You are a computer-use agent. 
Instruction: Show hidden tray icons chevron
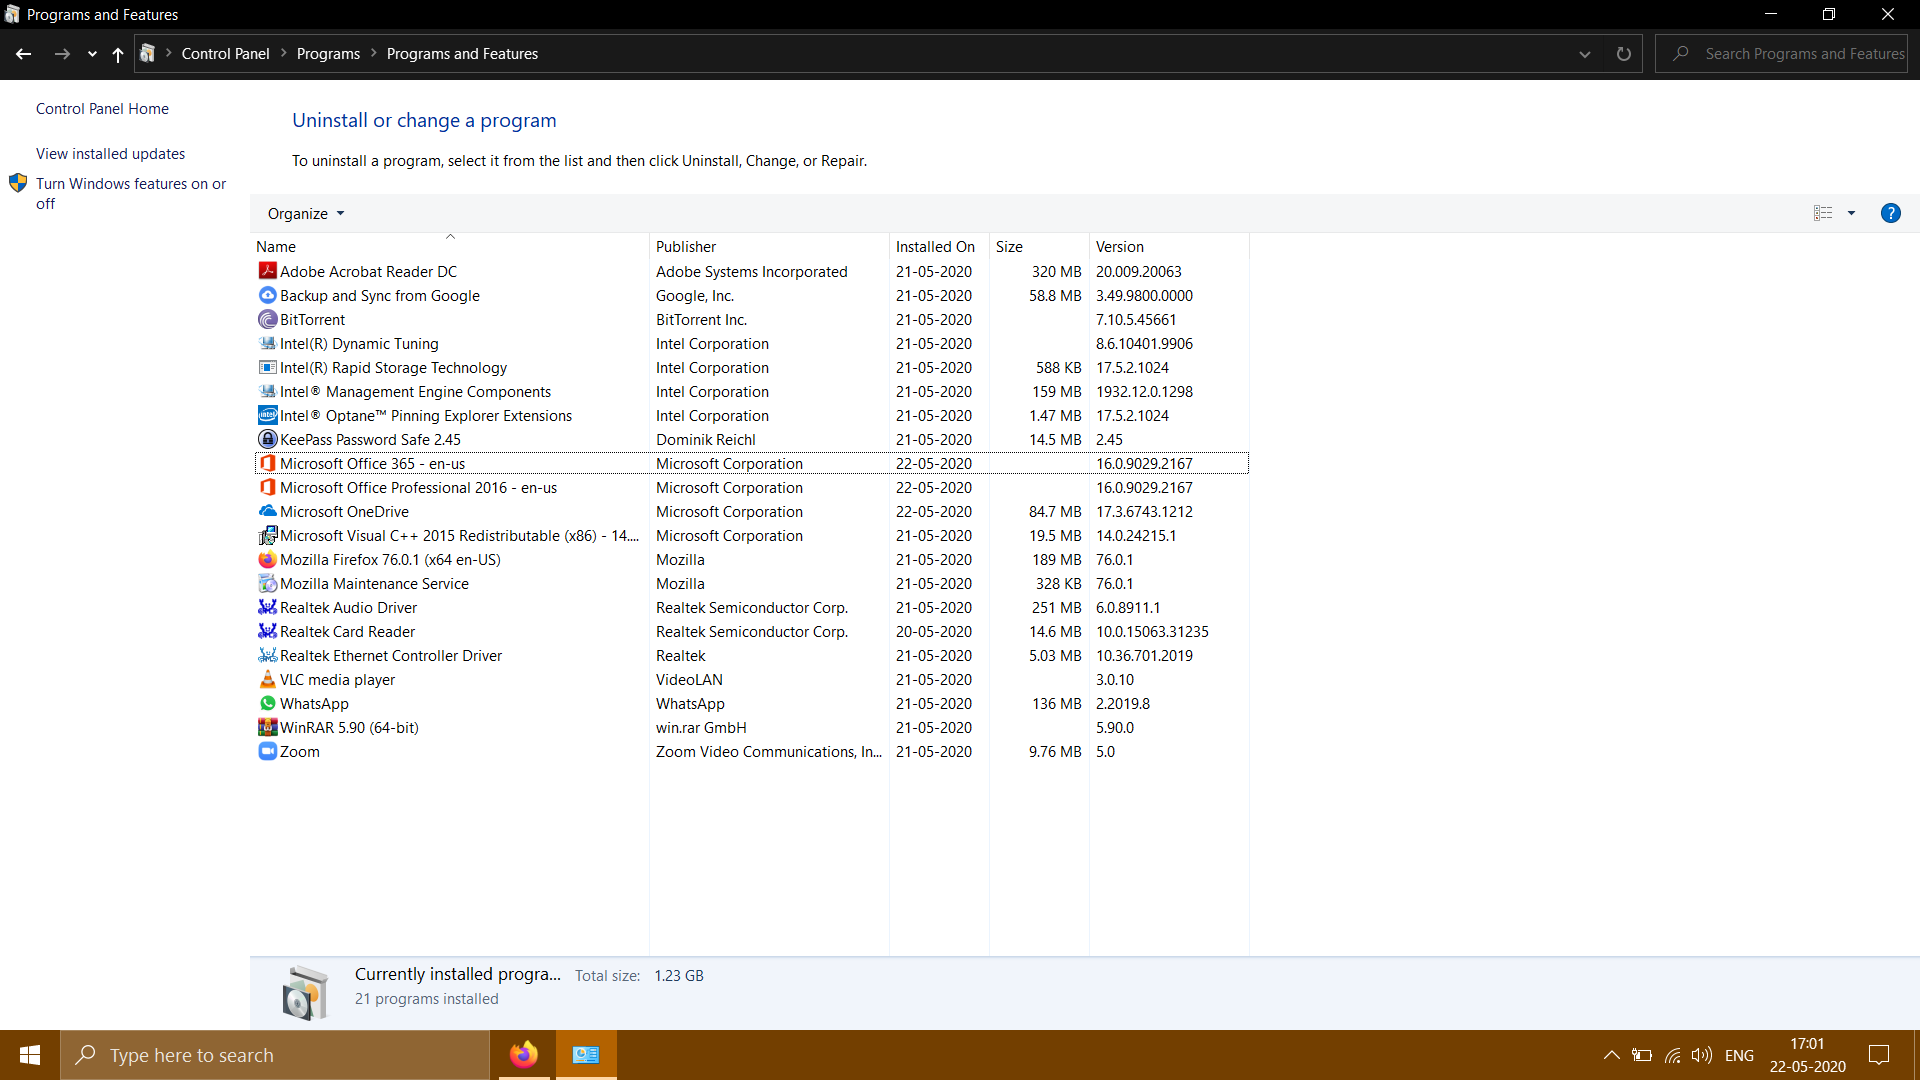[1611, 1055]
